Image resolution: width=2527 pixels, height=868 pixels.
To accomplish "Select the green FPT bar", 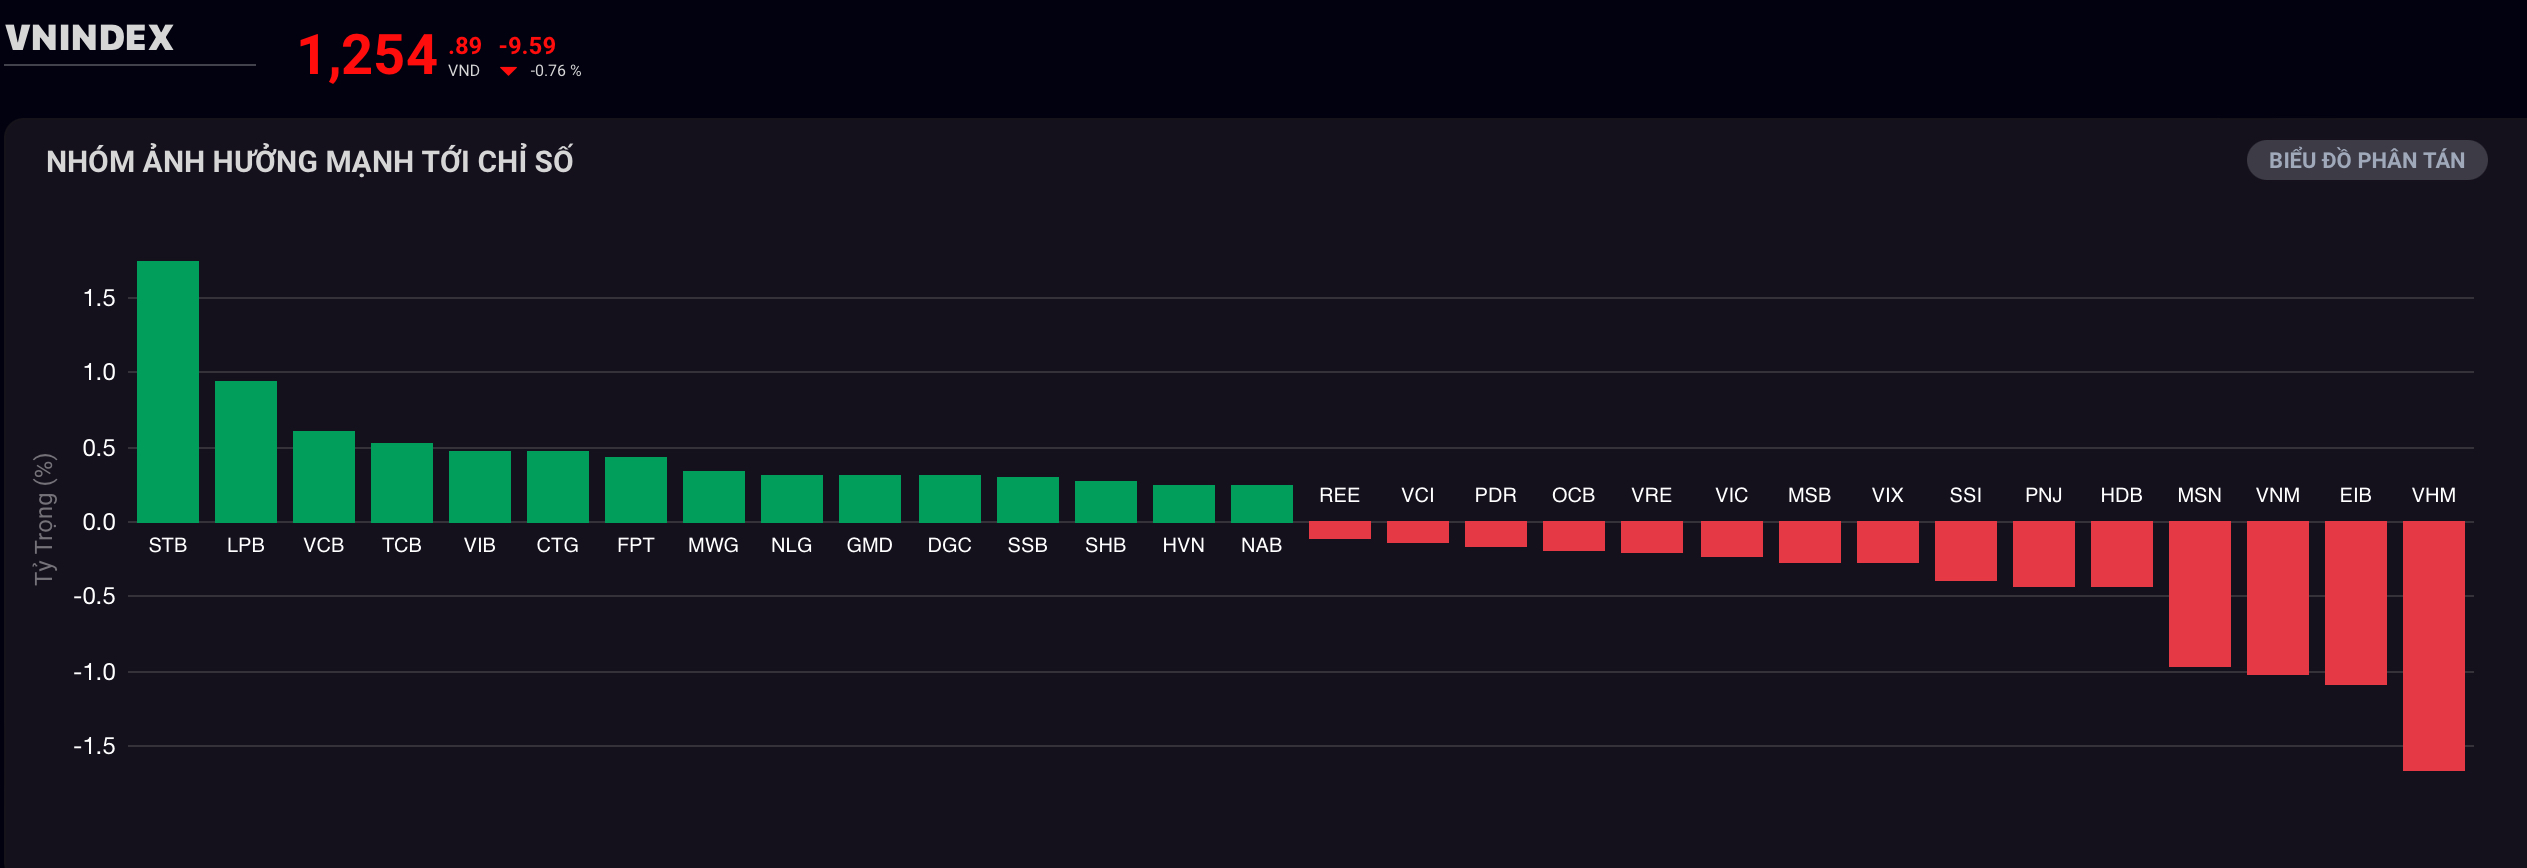I will click(x=636, y=489).
